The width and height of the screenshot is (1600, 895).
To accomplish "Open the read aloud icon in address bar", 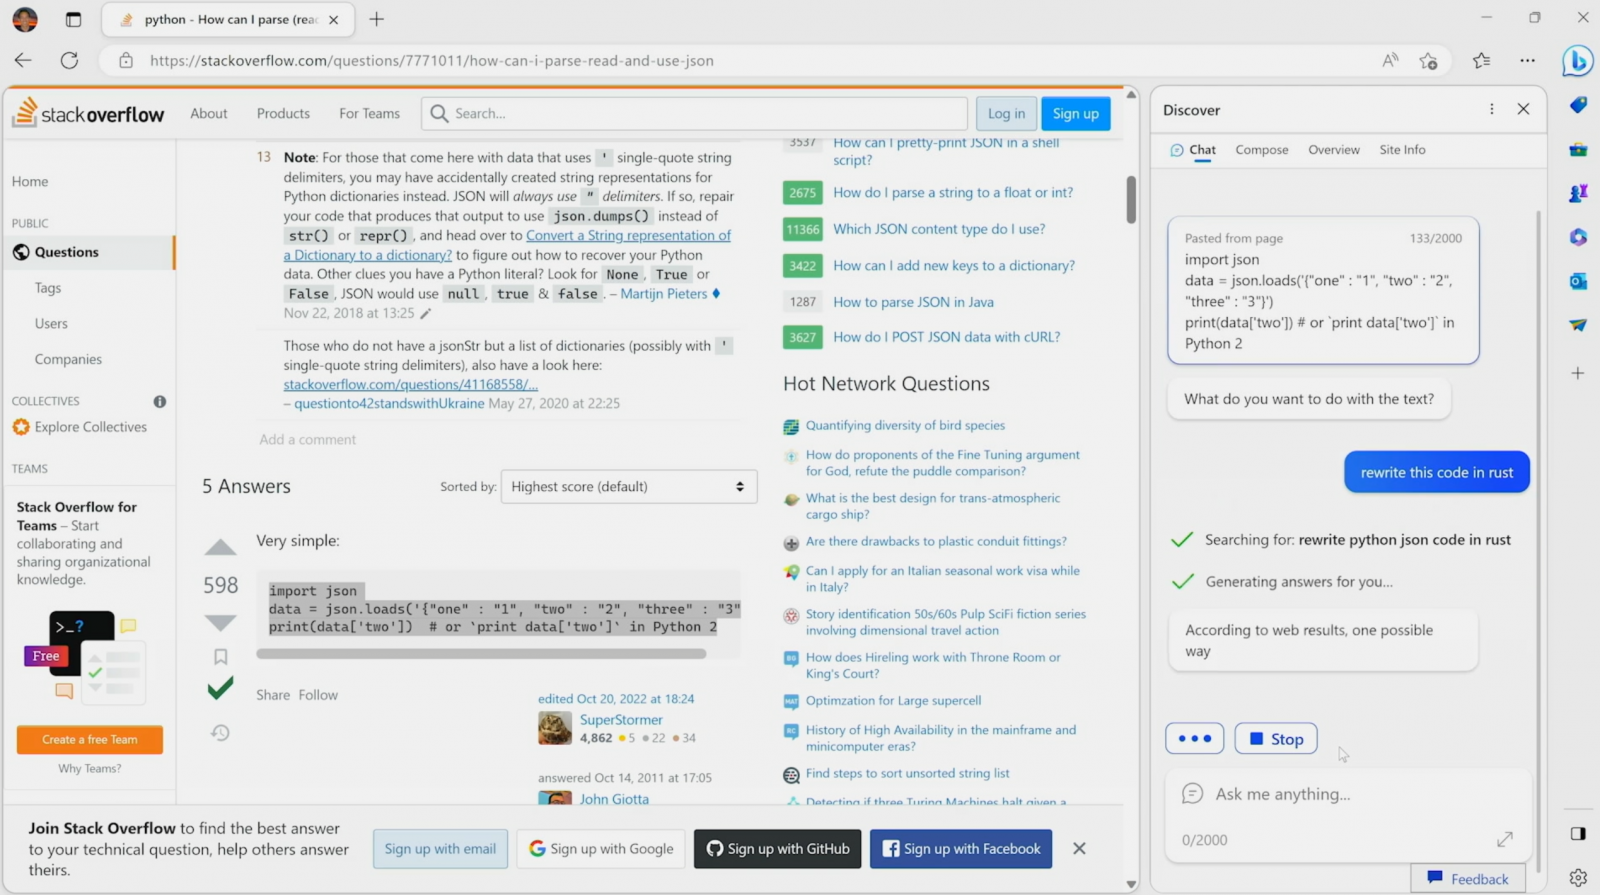I will tap(1390, 60).
